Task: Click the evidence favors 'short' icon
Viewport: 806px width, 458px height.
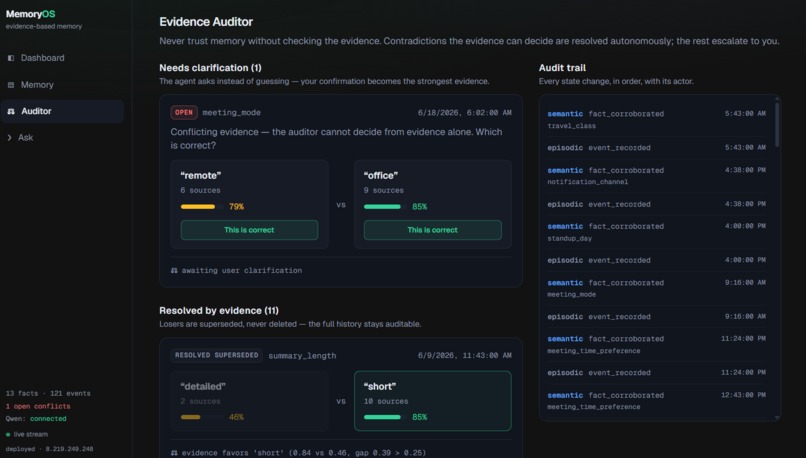Action: coord(174,453)
